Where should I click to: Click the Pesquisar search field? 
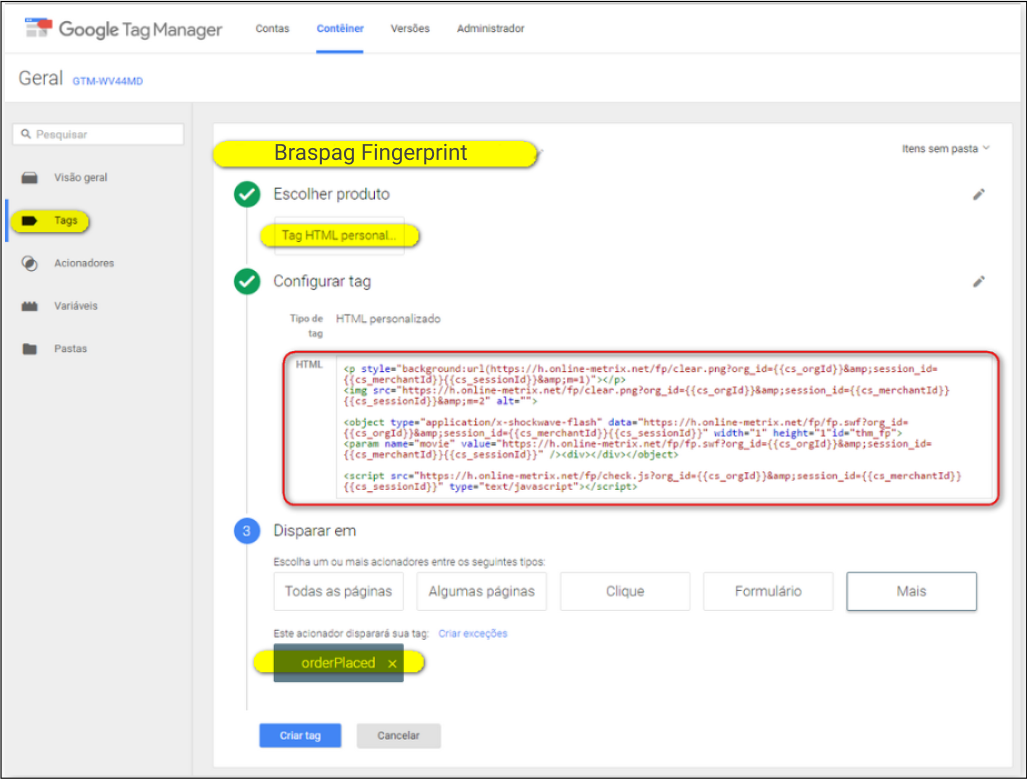pos(97,134)
